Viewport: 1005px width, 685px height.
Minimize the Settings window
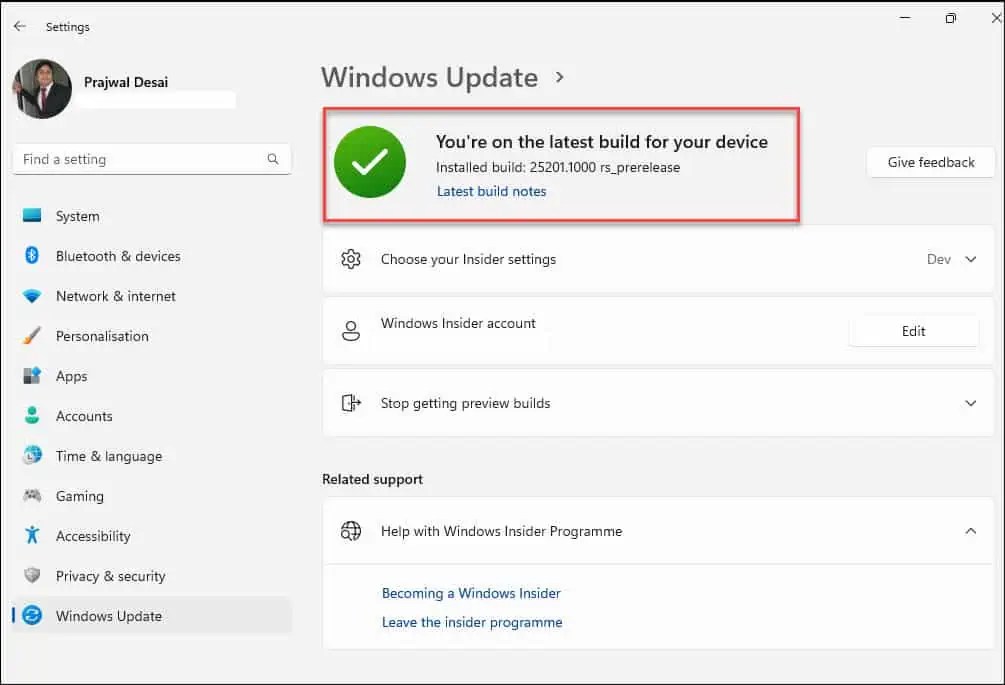(905, 18)
